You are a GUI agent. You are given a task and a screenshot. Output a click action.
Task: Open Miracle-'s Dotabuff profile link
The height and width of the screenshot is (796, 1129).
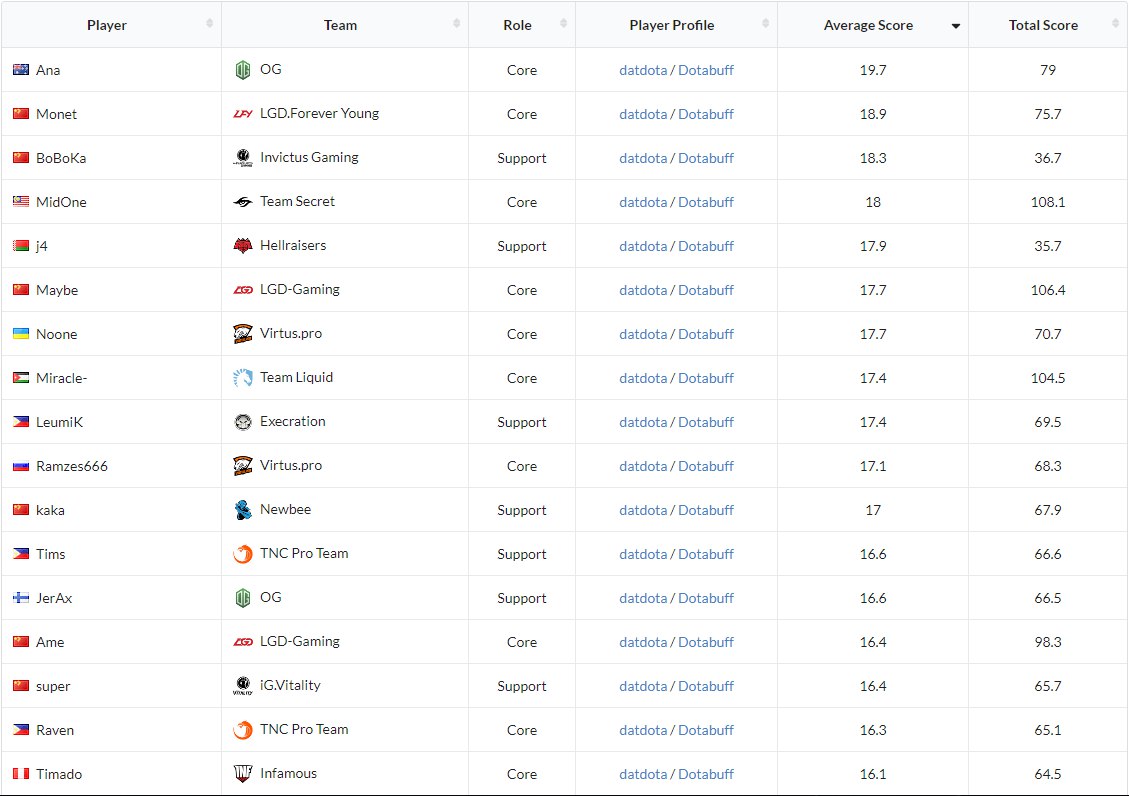tap(706, 378)
